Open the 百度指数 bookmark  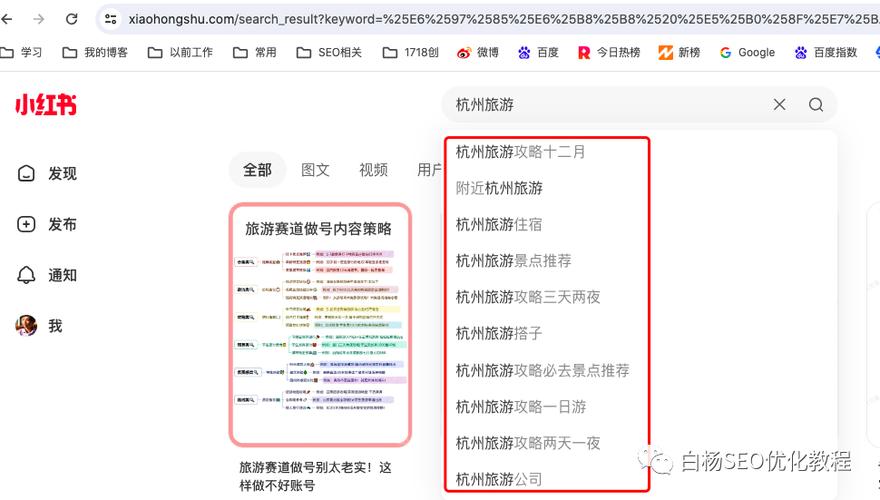point(826,52)
